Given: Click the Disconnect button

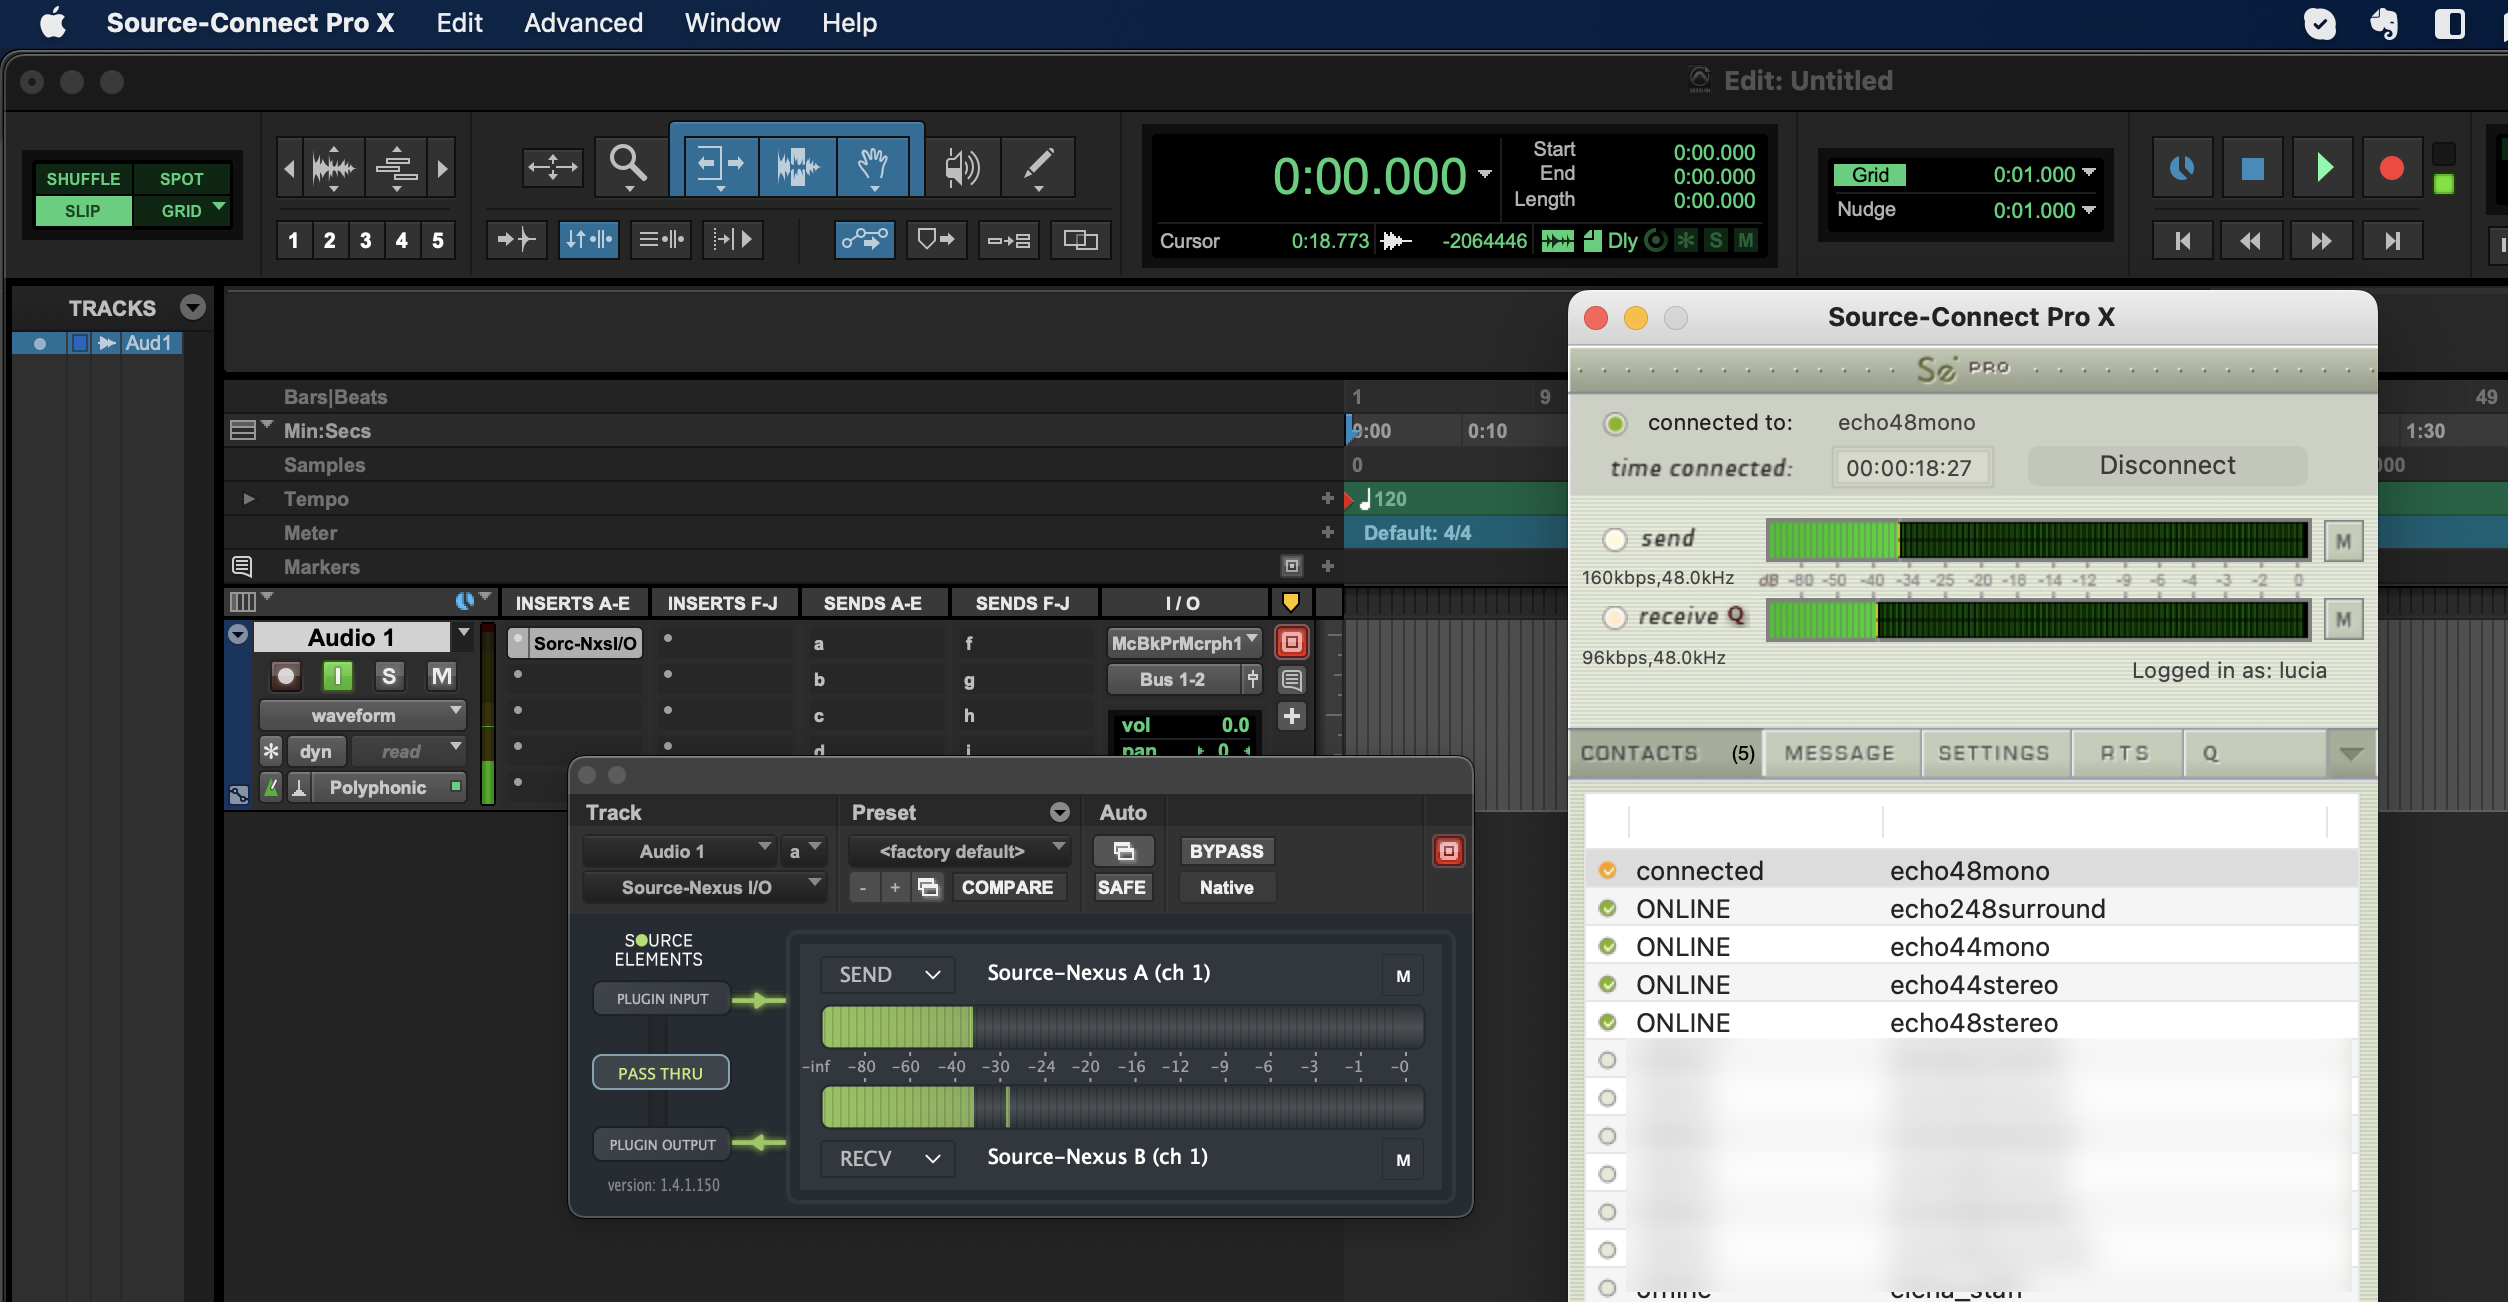Looking at the screenshot, I should point(2167,465).
